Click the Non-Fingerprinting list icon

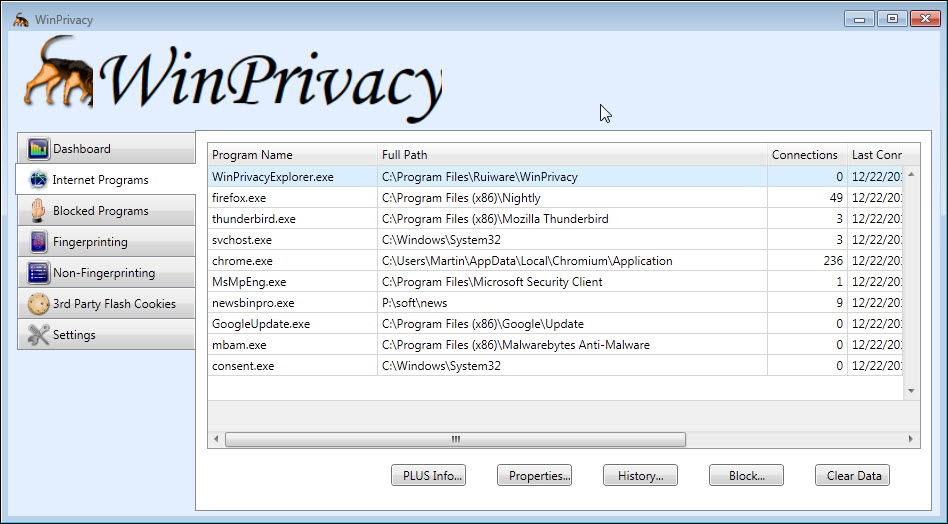pyautogui.click(x=38, y=273)
